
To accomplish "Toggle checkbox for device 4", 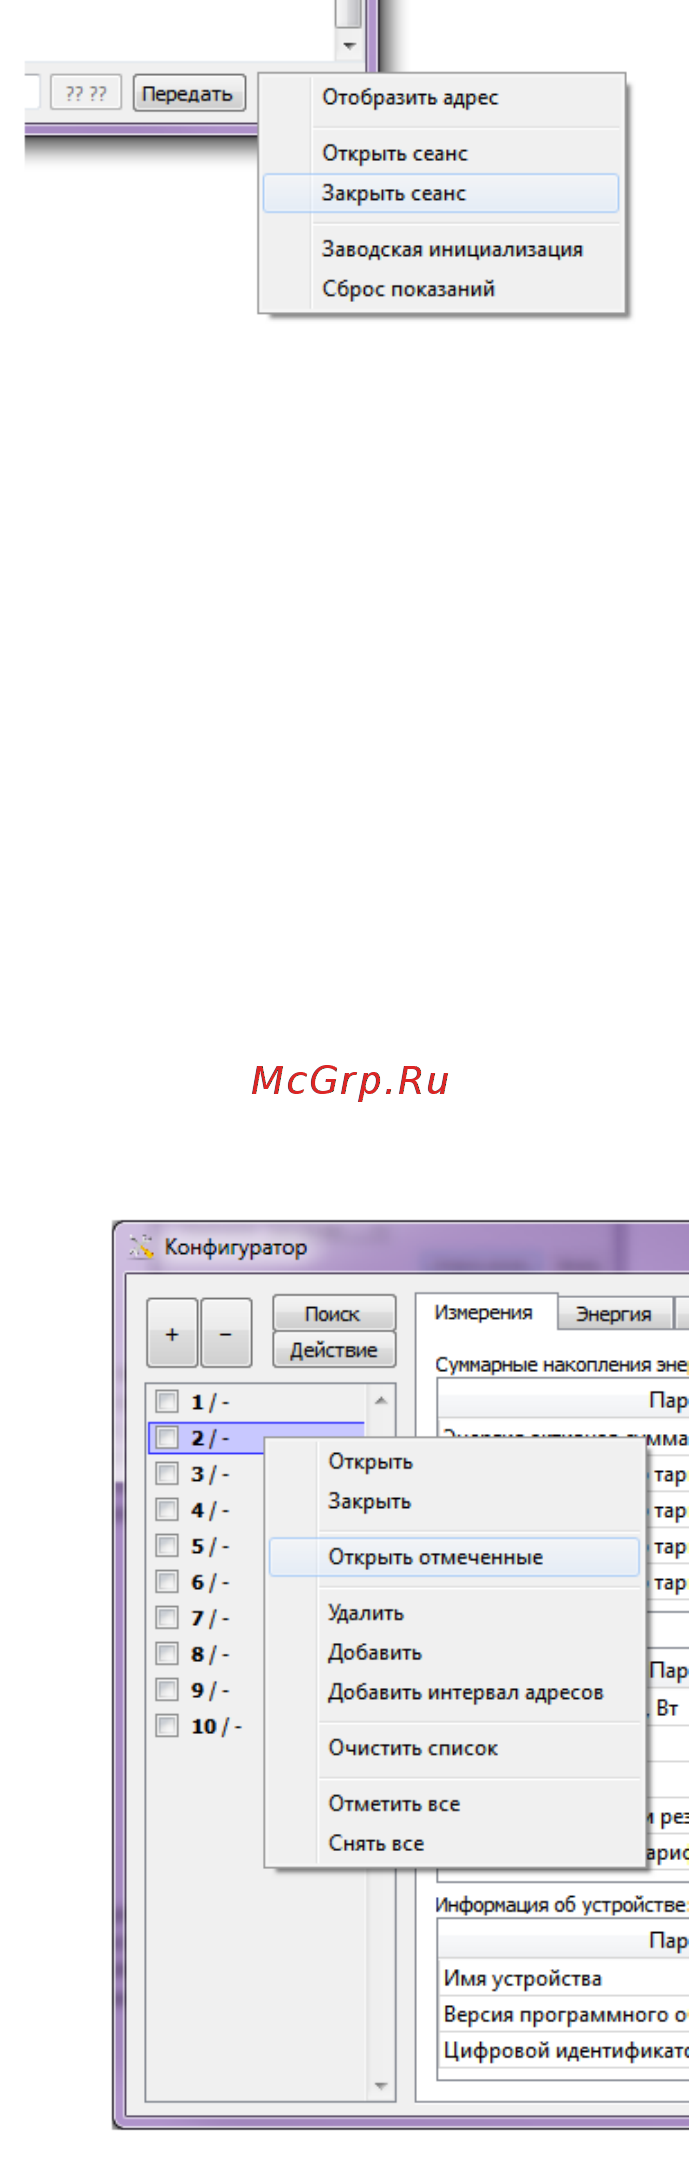I will click(x=167, y=1510).
